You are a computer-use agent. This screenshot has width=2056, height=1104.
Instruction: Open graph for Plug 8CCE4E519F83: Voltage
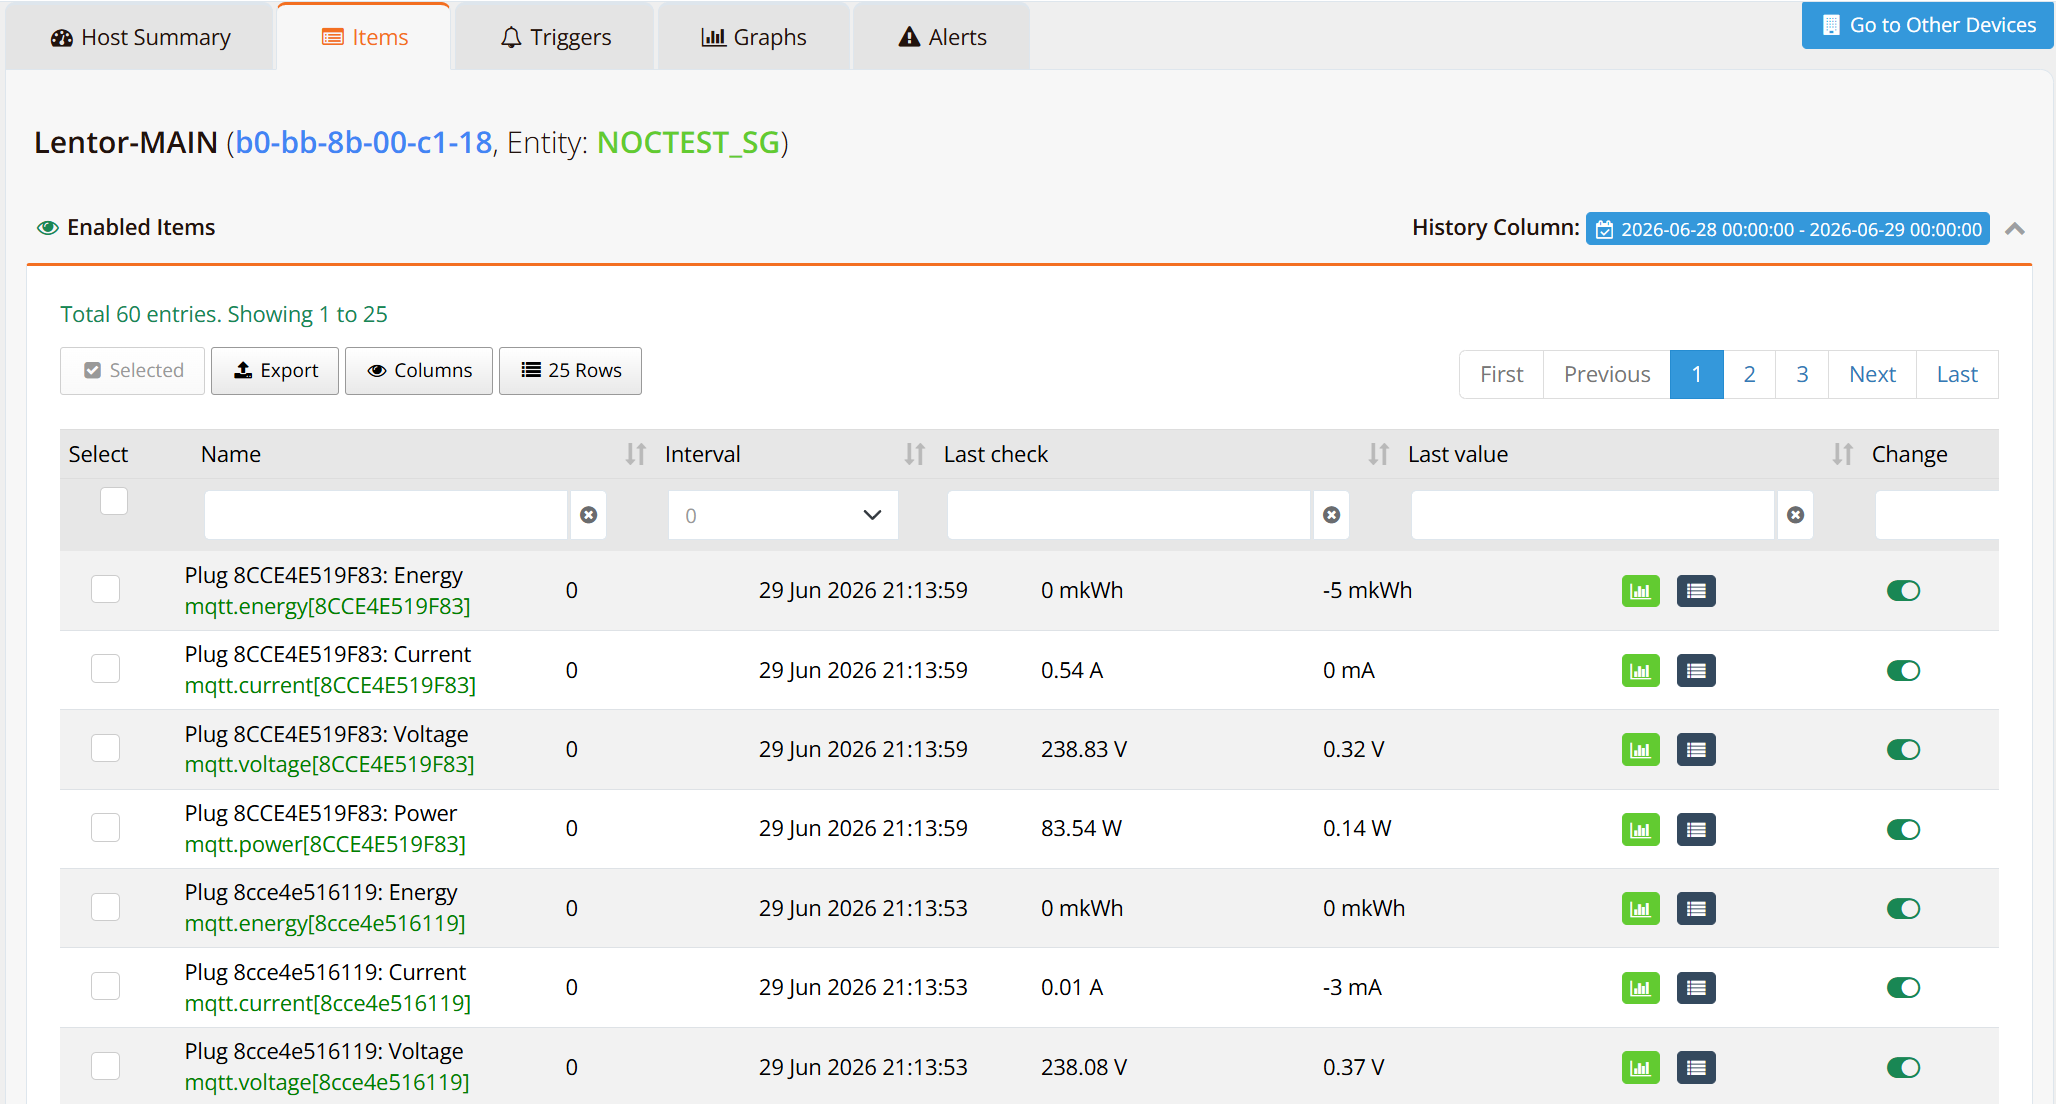coord(1640,750)
